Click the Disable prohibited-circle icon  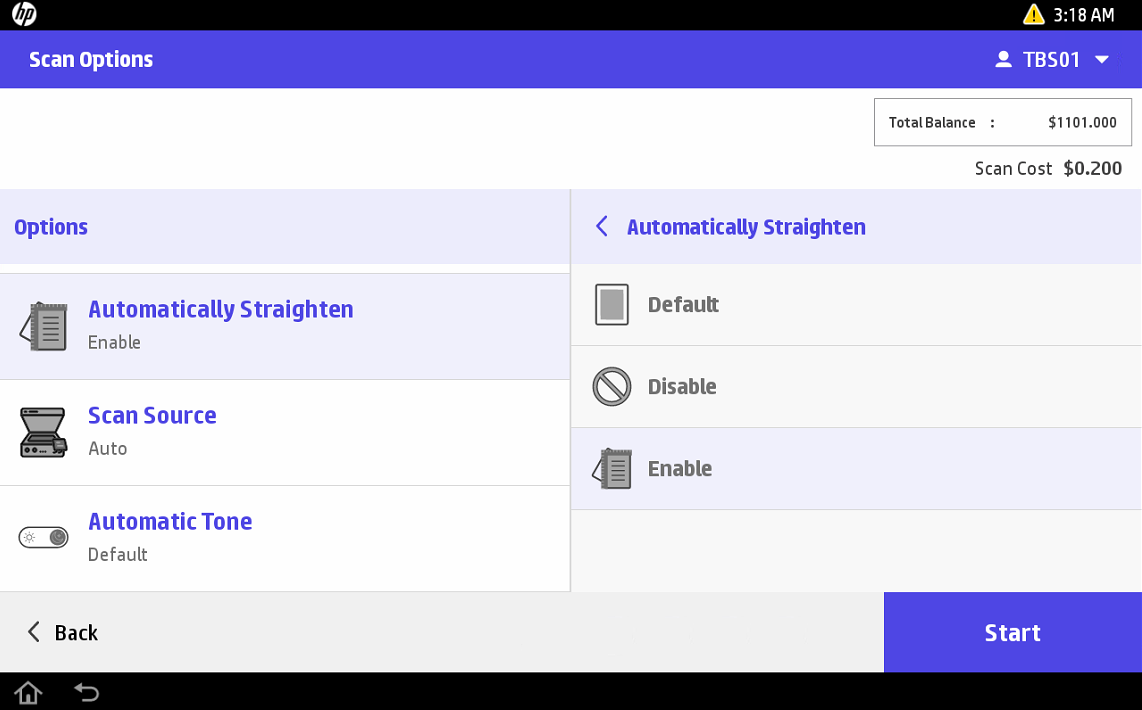pos(612,387)
